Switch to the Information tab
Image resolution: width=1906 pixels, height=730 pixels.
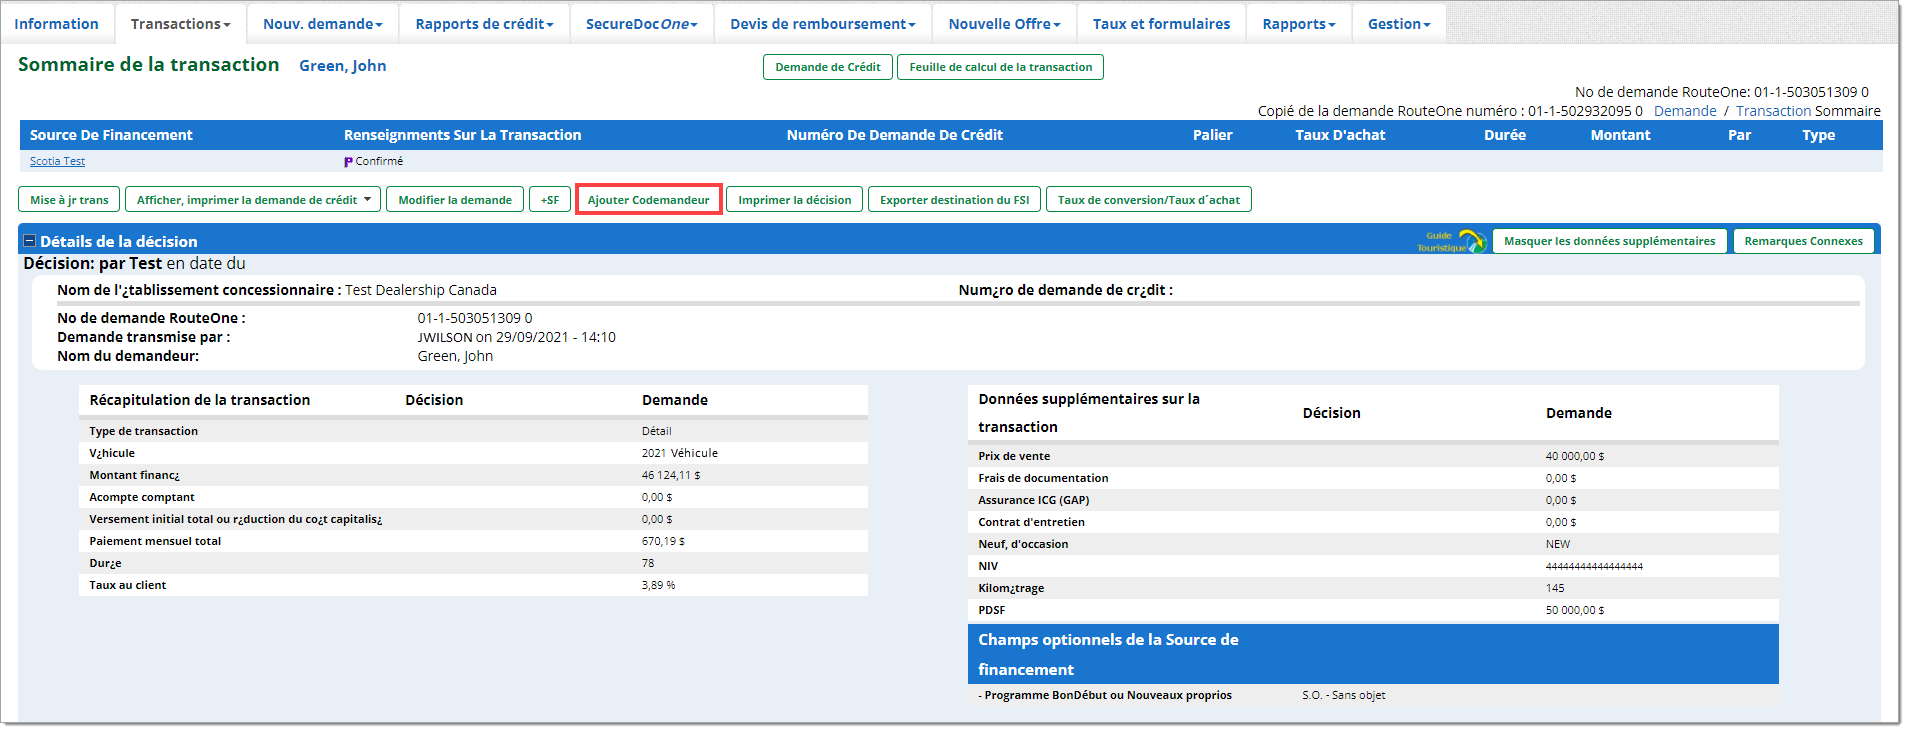(57, 24)
